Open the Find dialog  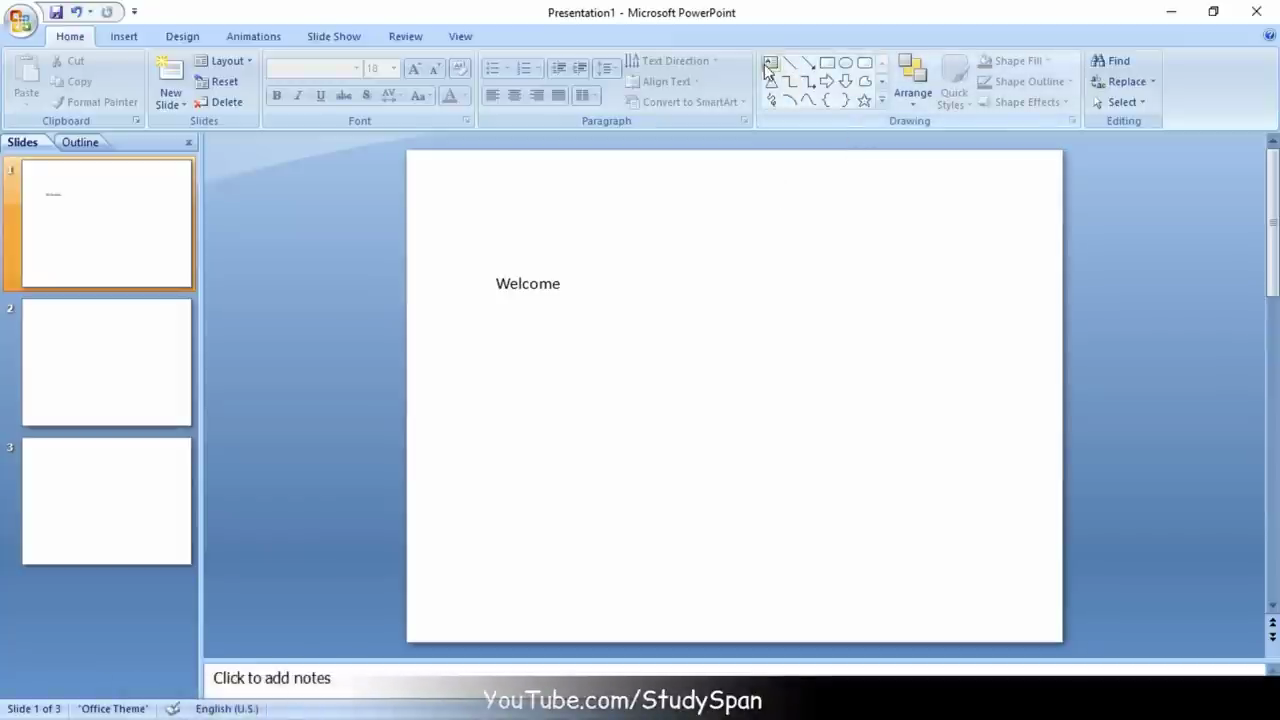[x=1110, y=61]
